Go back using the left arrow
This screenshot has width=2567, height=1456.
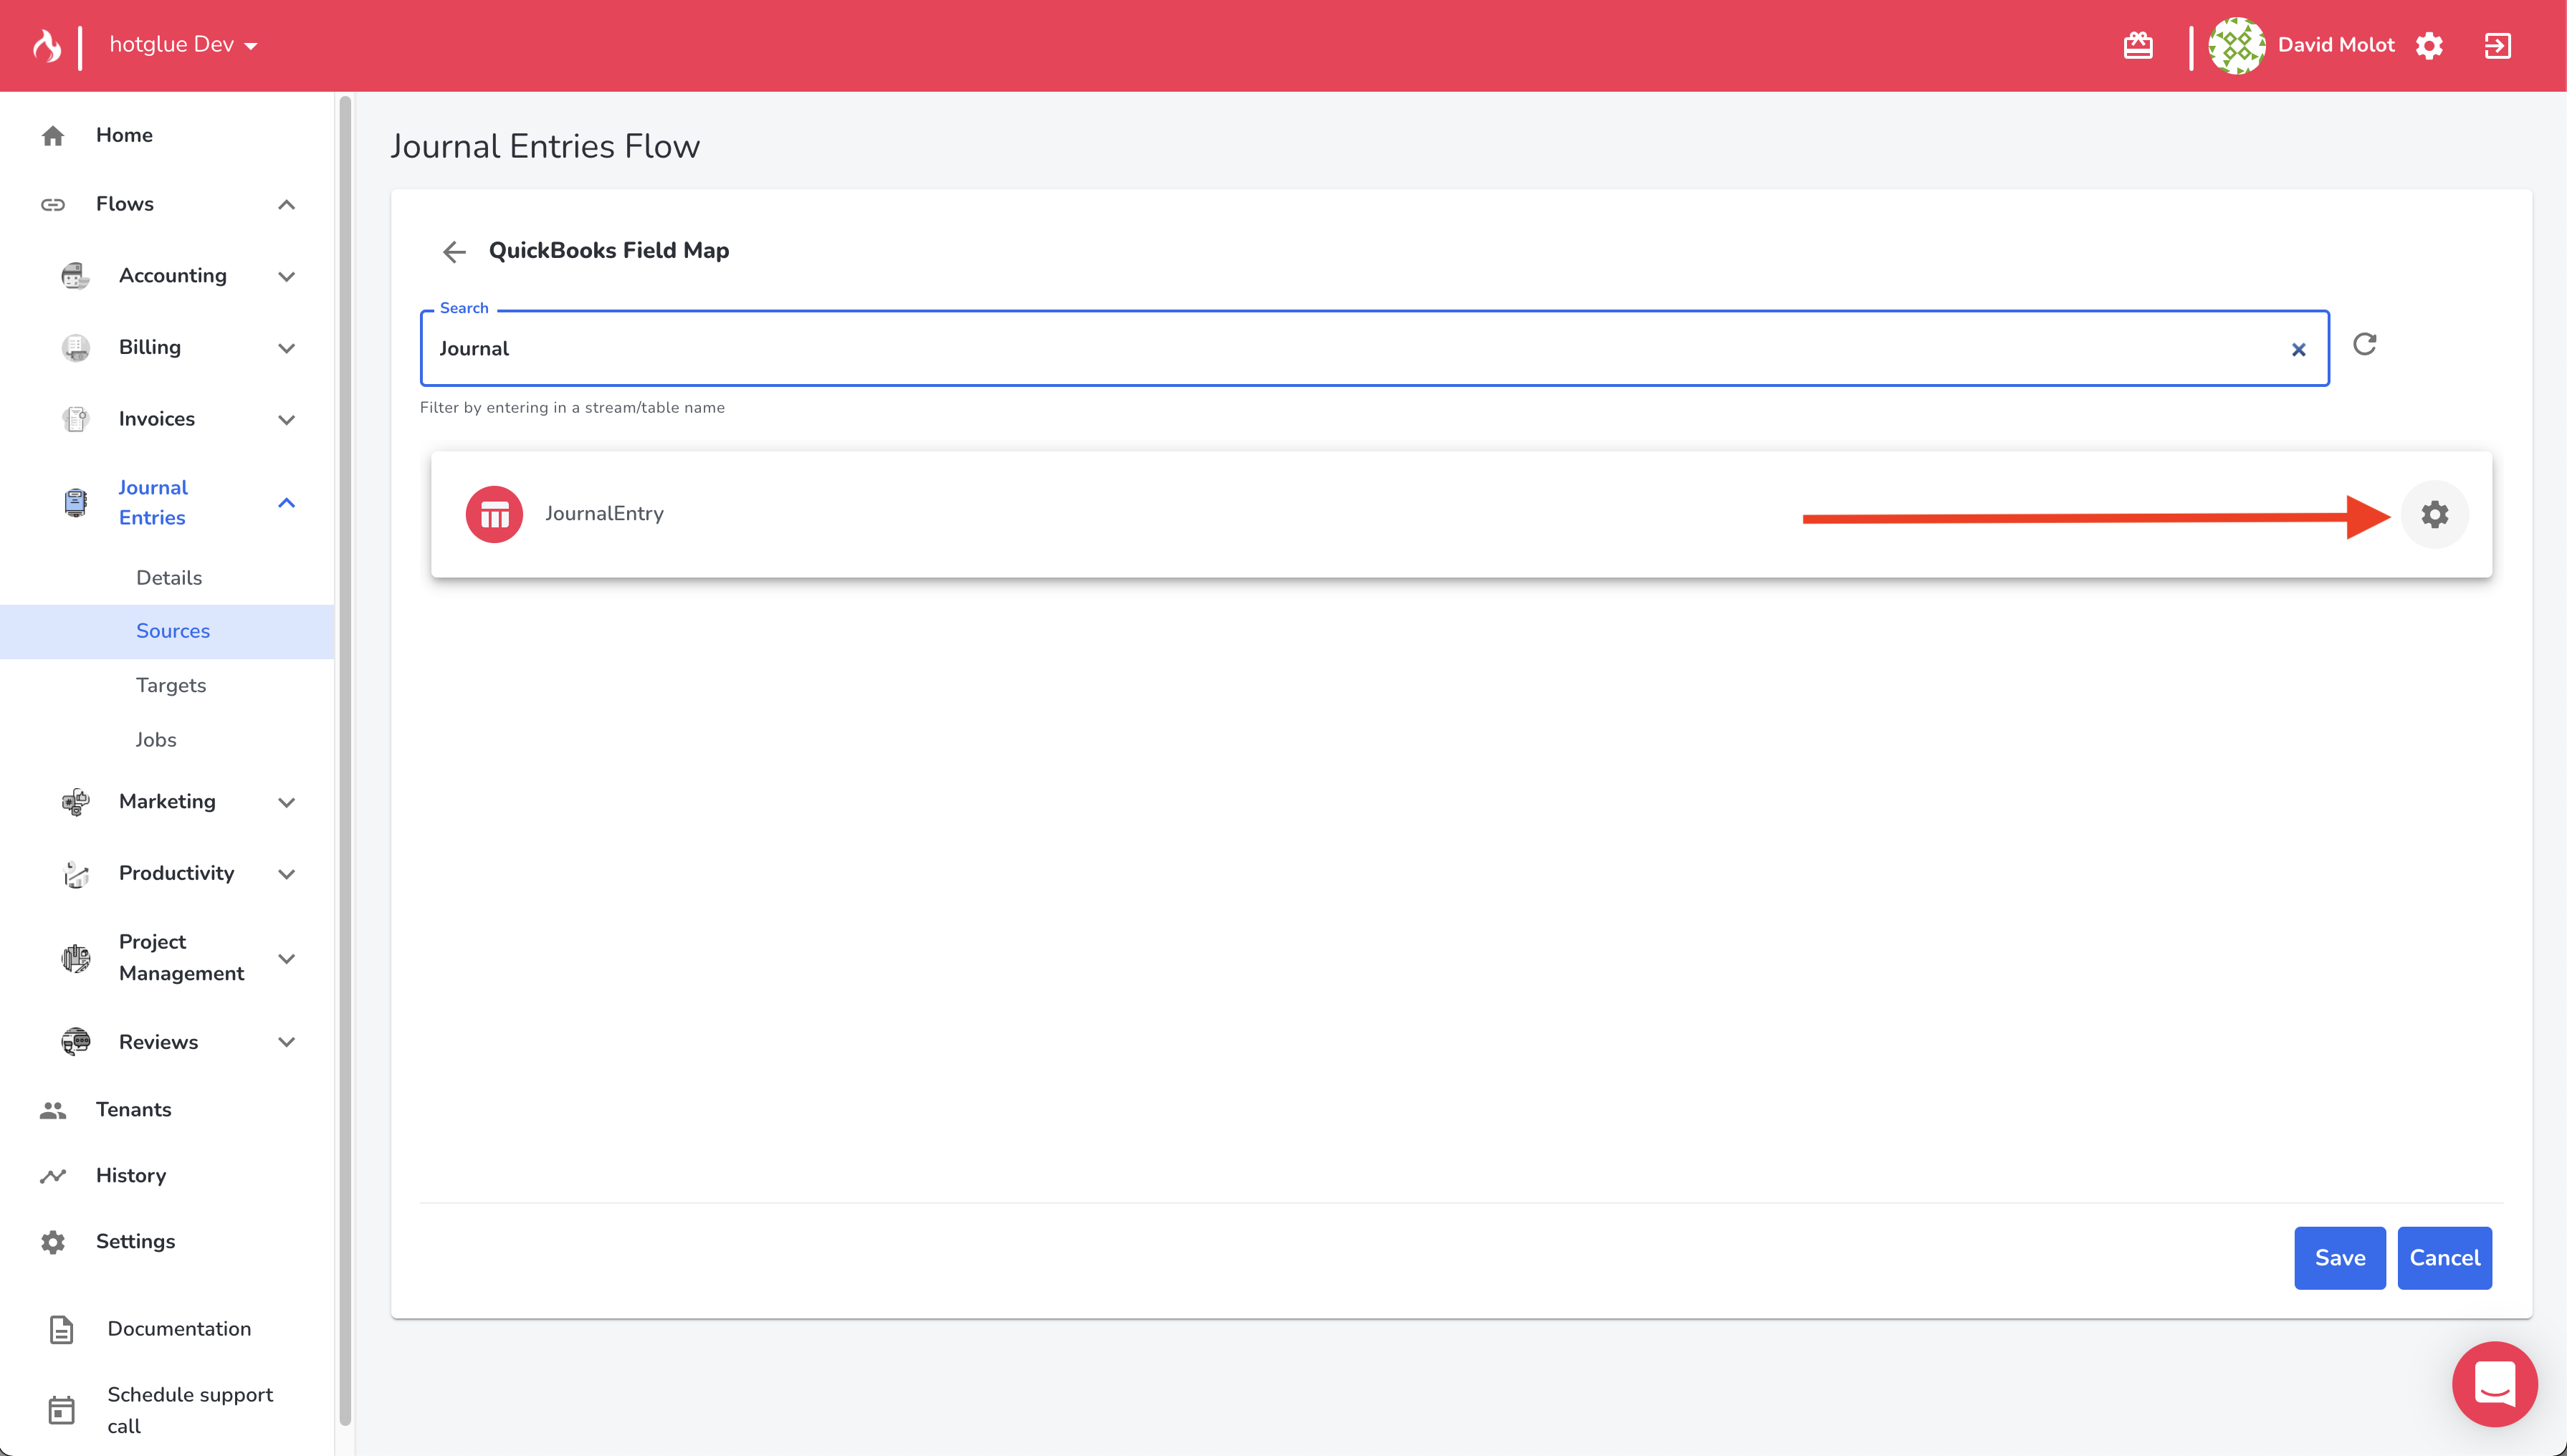[x=454, y=251]
